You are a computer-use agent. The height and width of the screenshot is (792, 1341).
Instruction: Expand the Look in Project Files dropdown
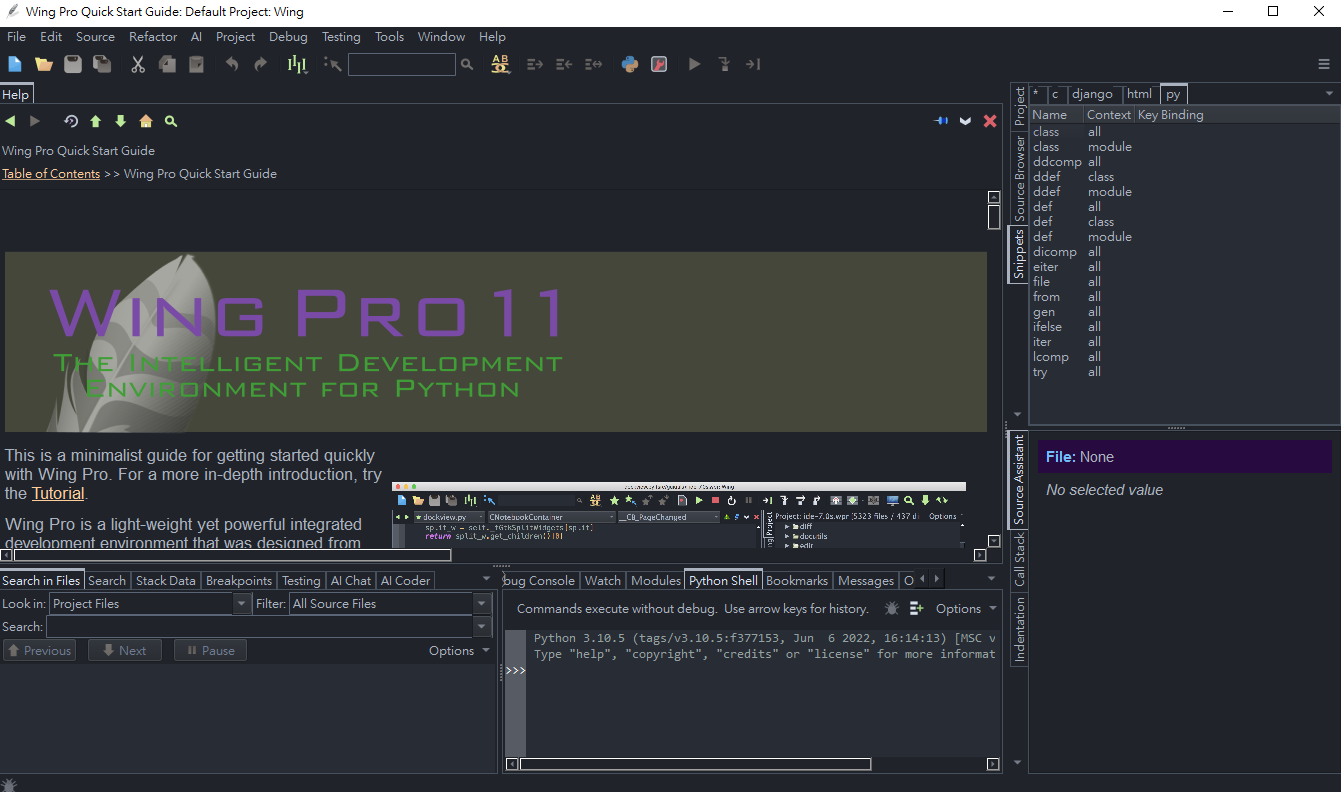tap(242, 604)
